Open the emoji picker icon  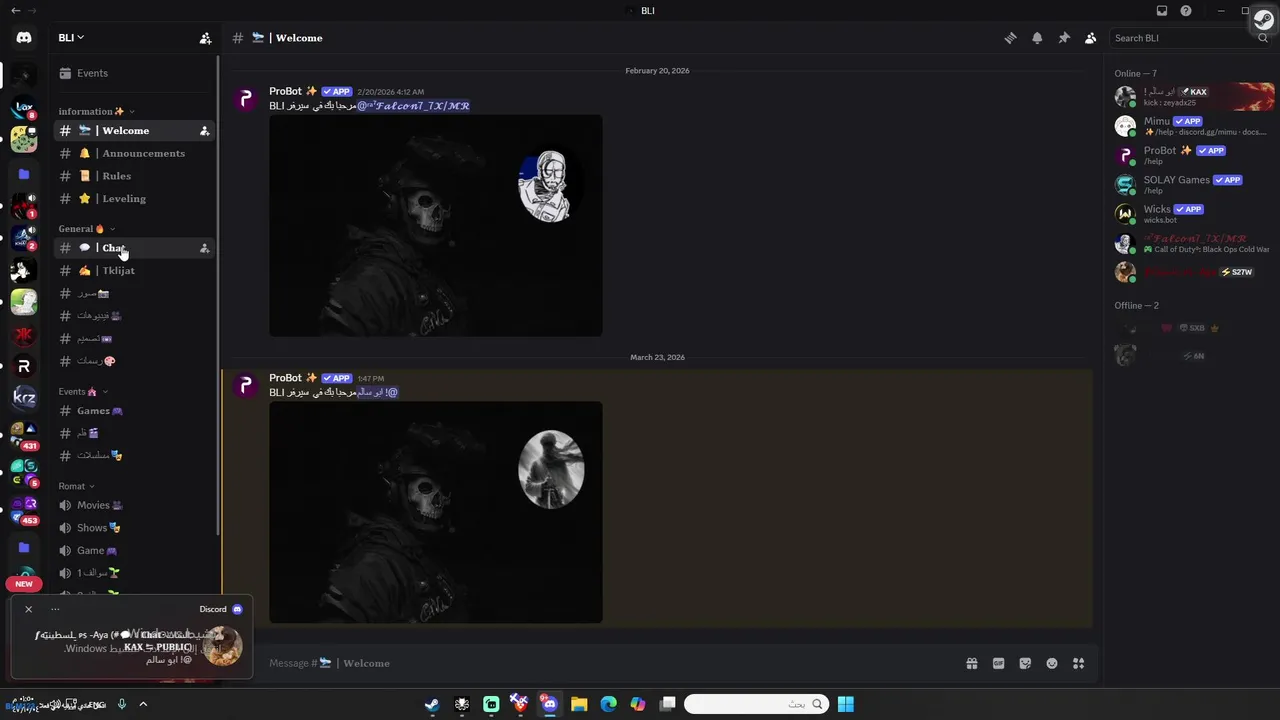[1052, 663]
